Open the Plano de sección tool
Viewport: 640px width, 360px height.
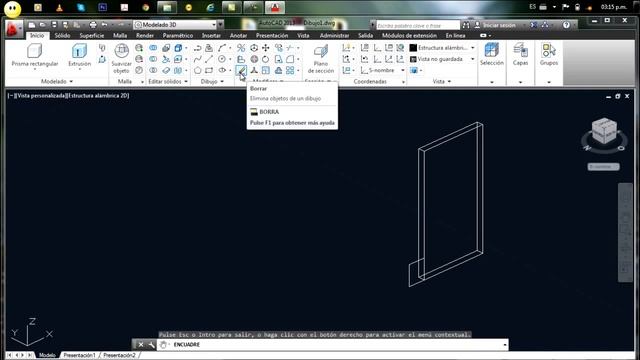coord(321,58)
